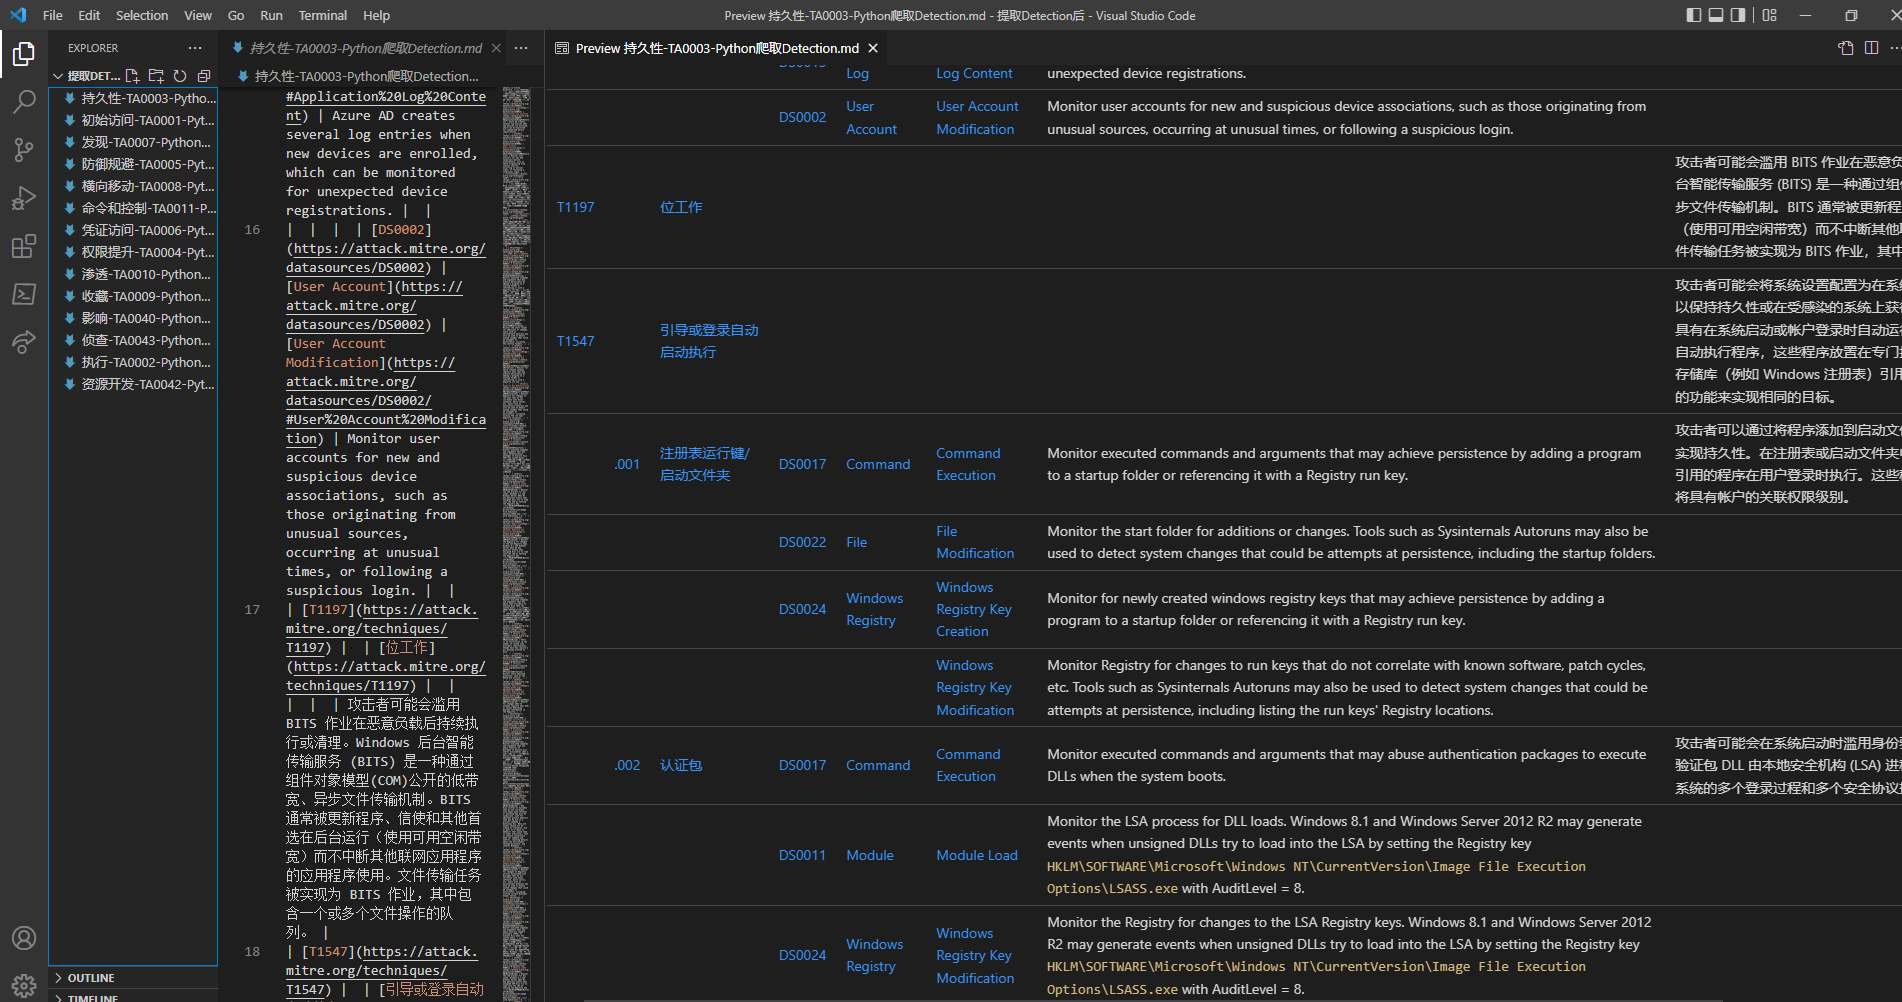Open the DS0022 data source link
Viewport: 1902px width, 1002px height.
(802, 542)
